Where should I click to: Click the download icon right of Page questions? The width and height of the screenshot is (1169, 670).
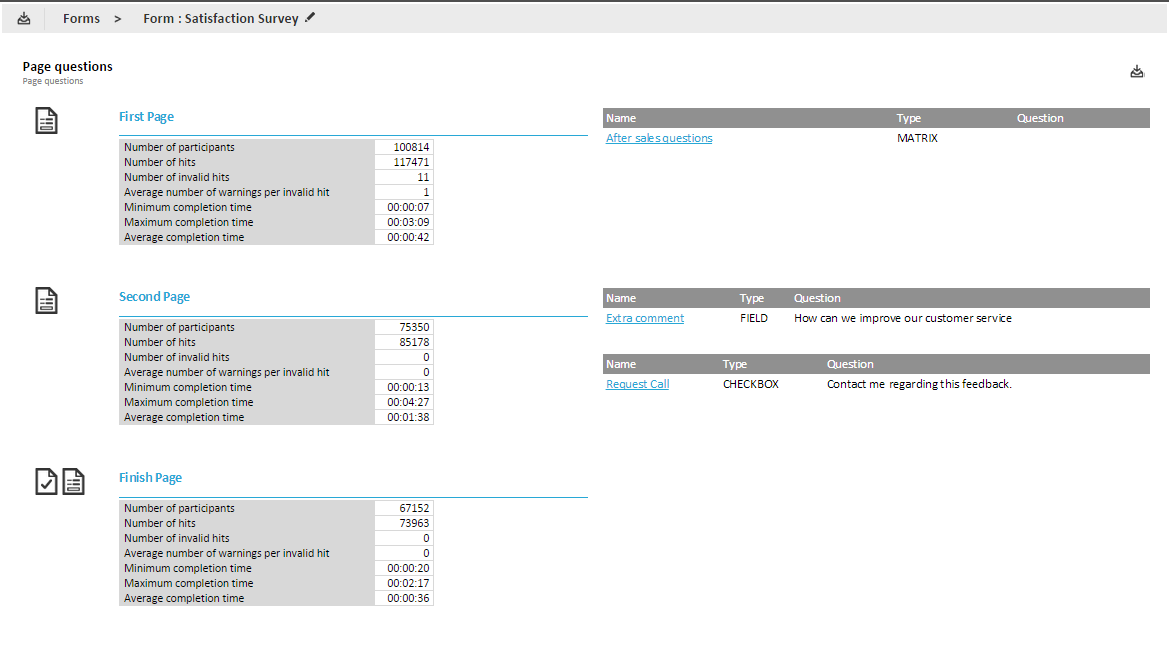(1136, 71)
